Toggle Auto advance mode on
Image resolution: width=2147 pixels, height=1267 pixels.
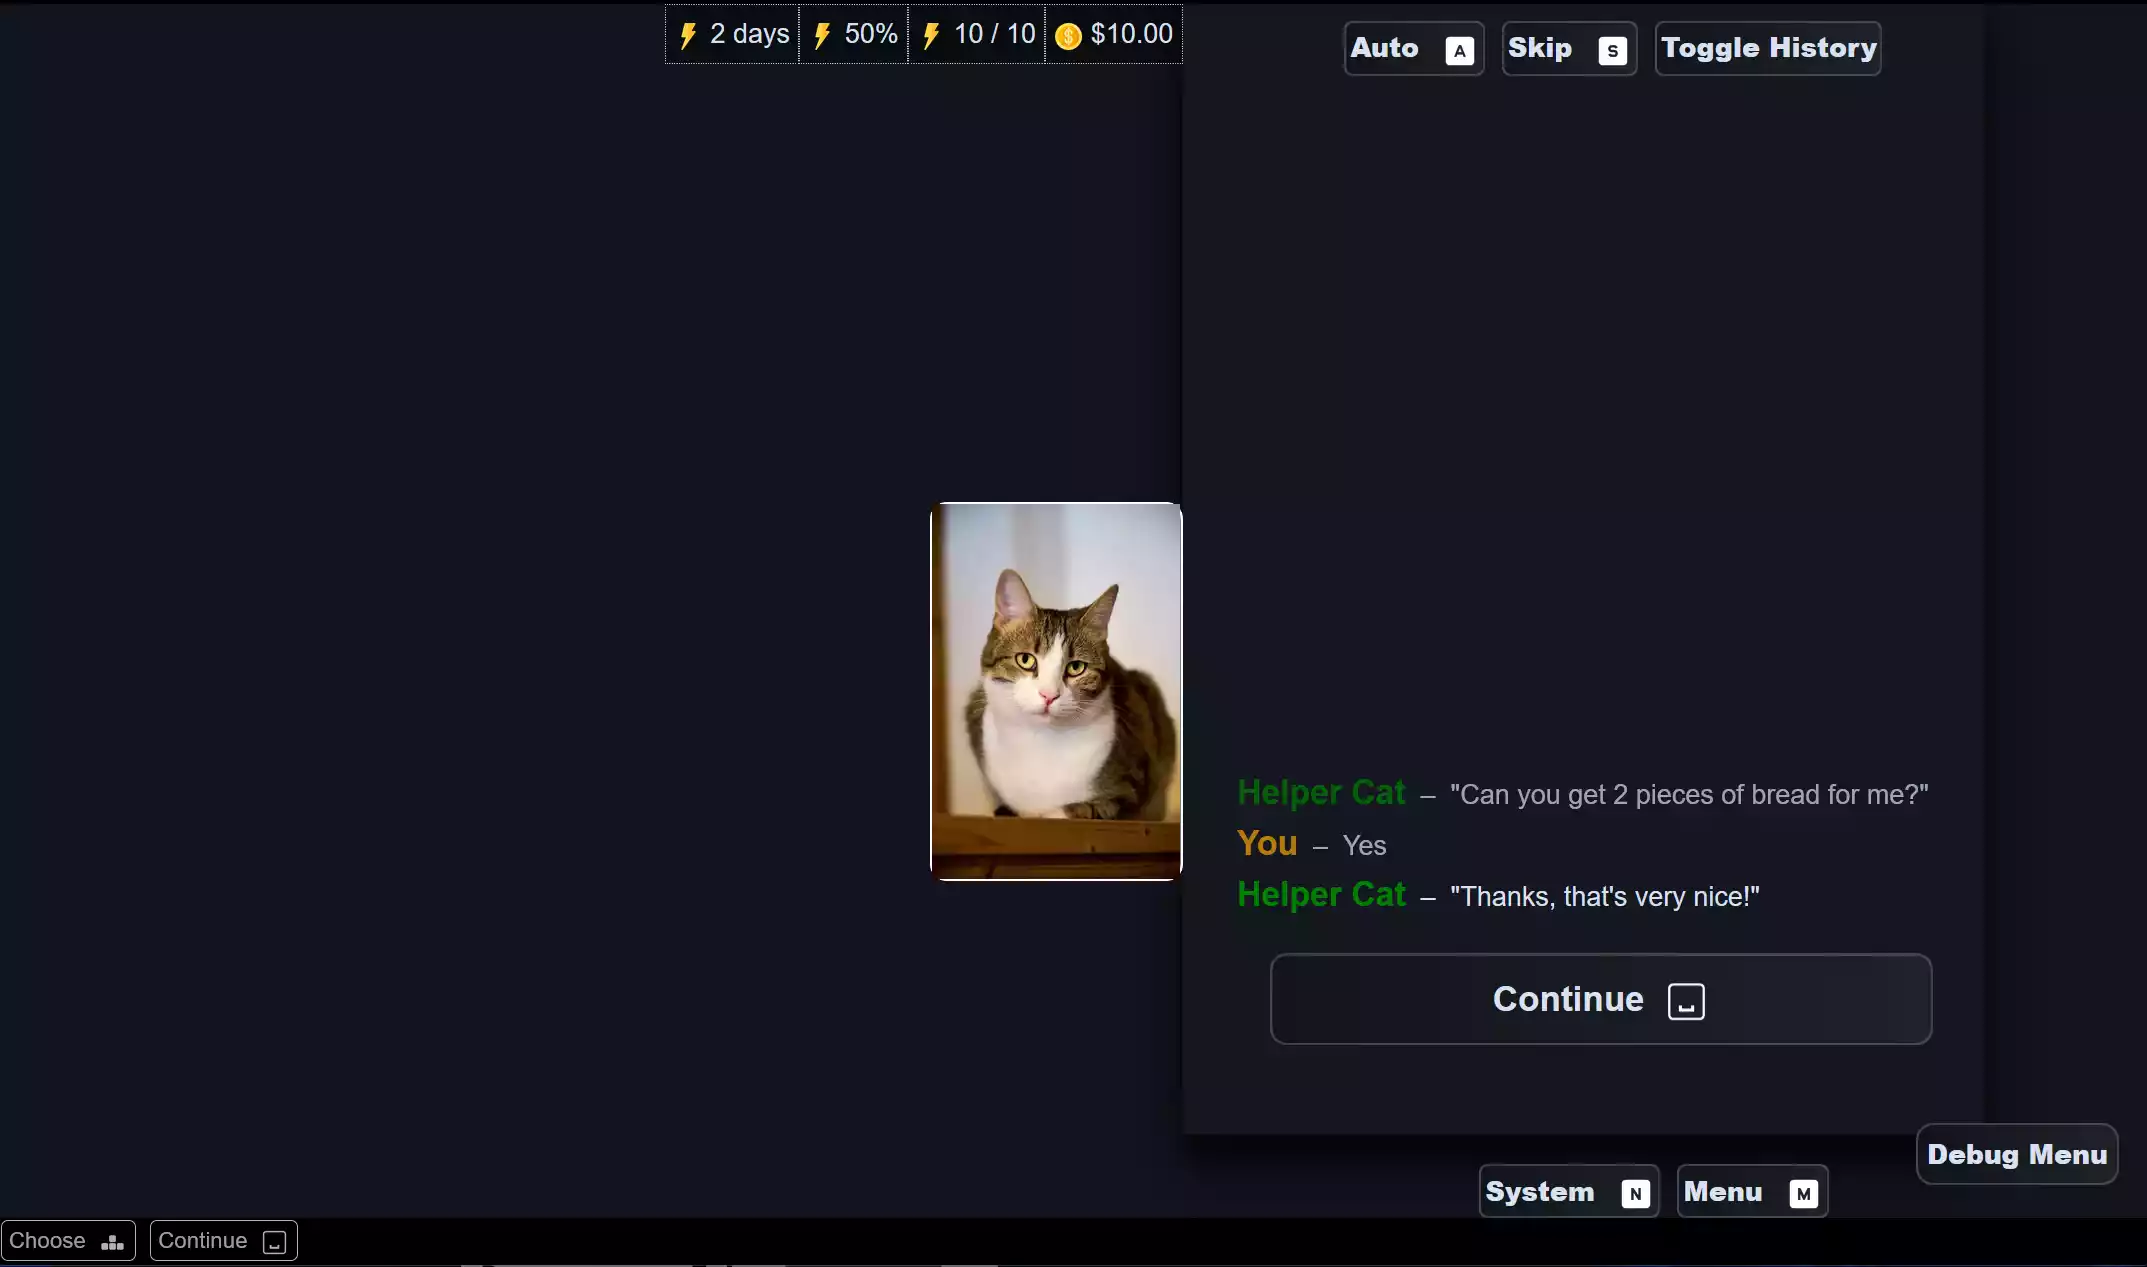coord(1410,47)
